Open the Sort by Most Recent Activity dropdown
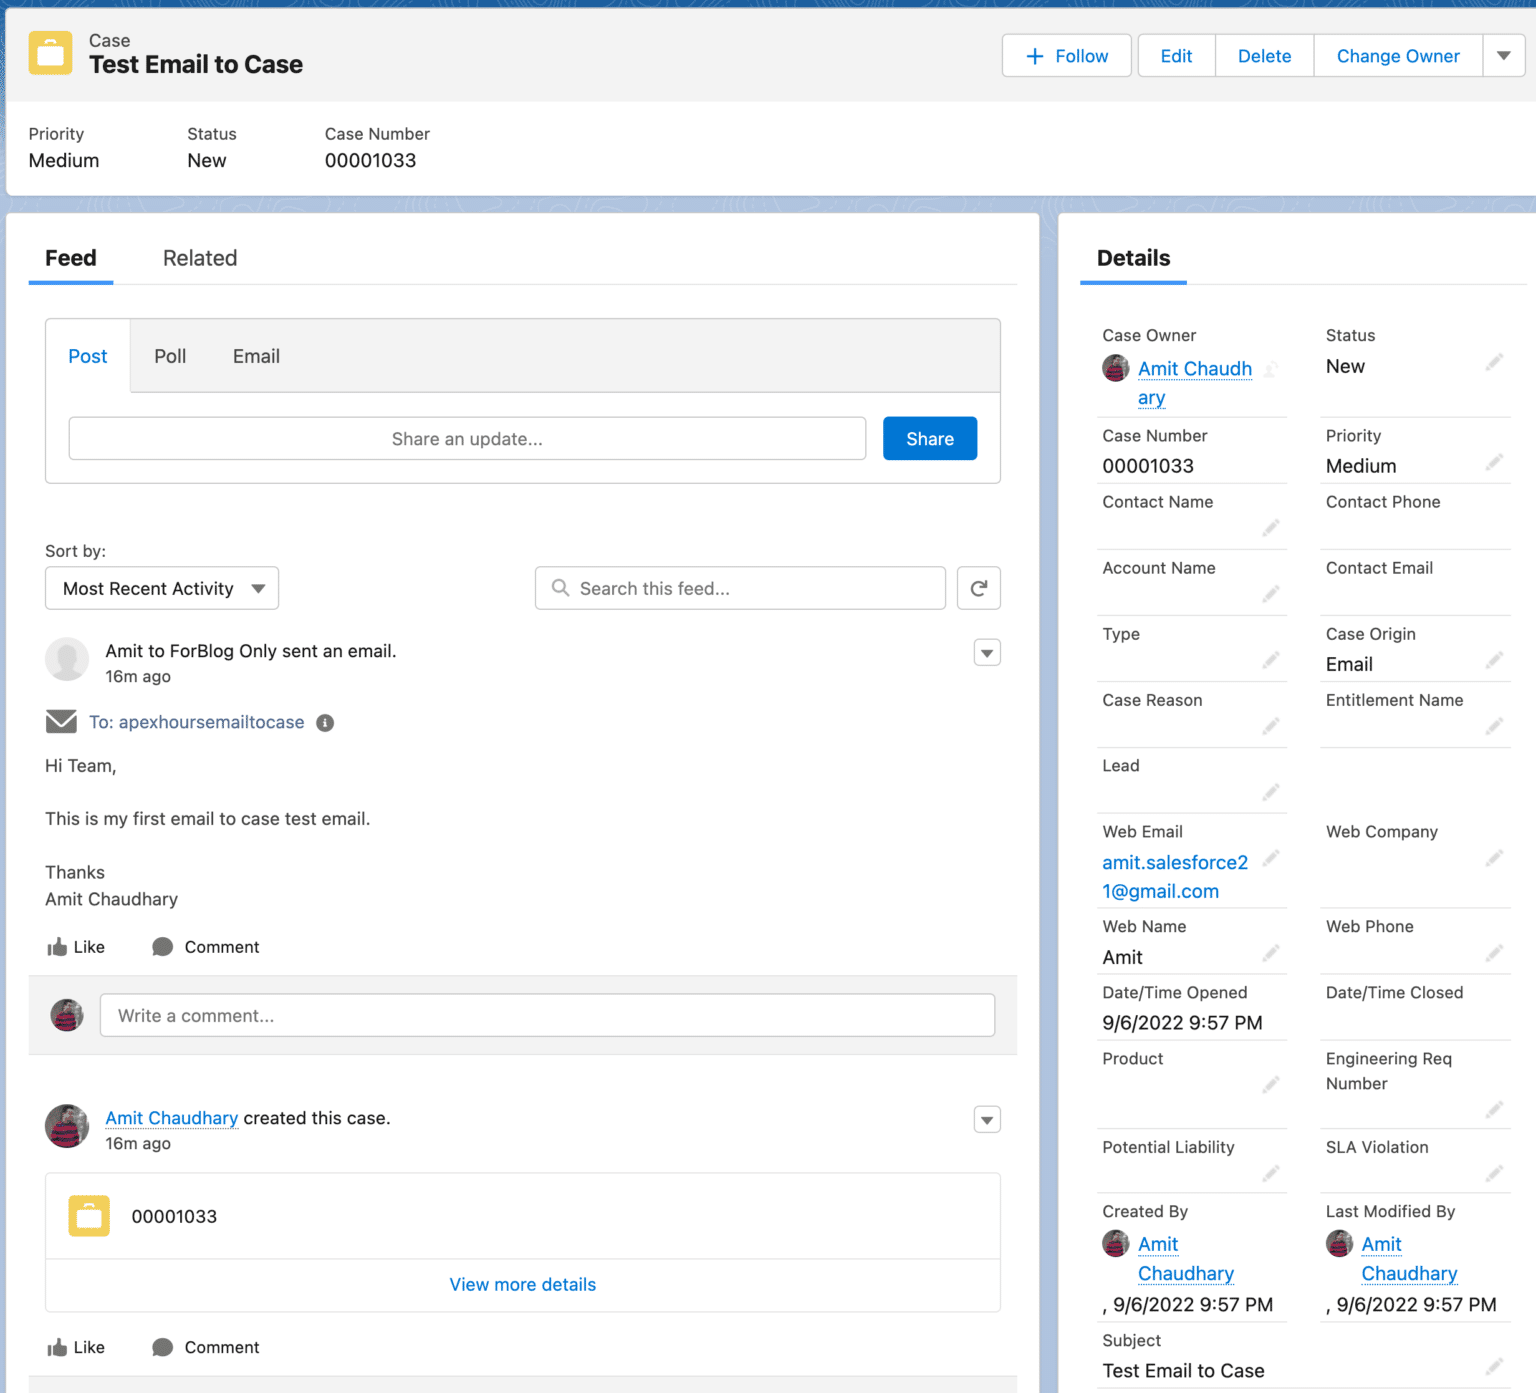 tap(161, 588)
